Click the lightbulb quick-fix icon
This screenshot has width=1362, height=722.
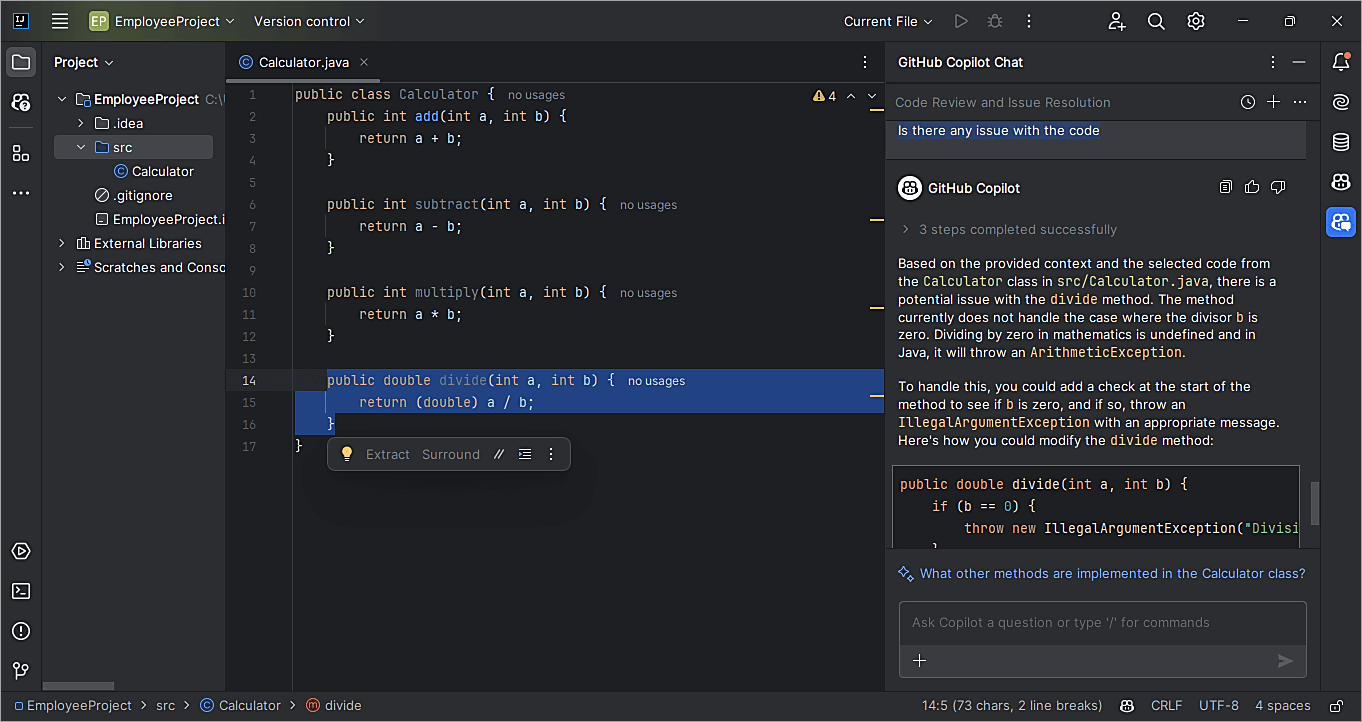click(347, 454)
